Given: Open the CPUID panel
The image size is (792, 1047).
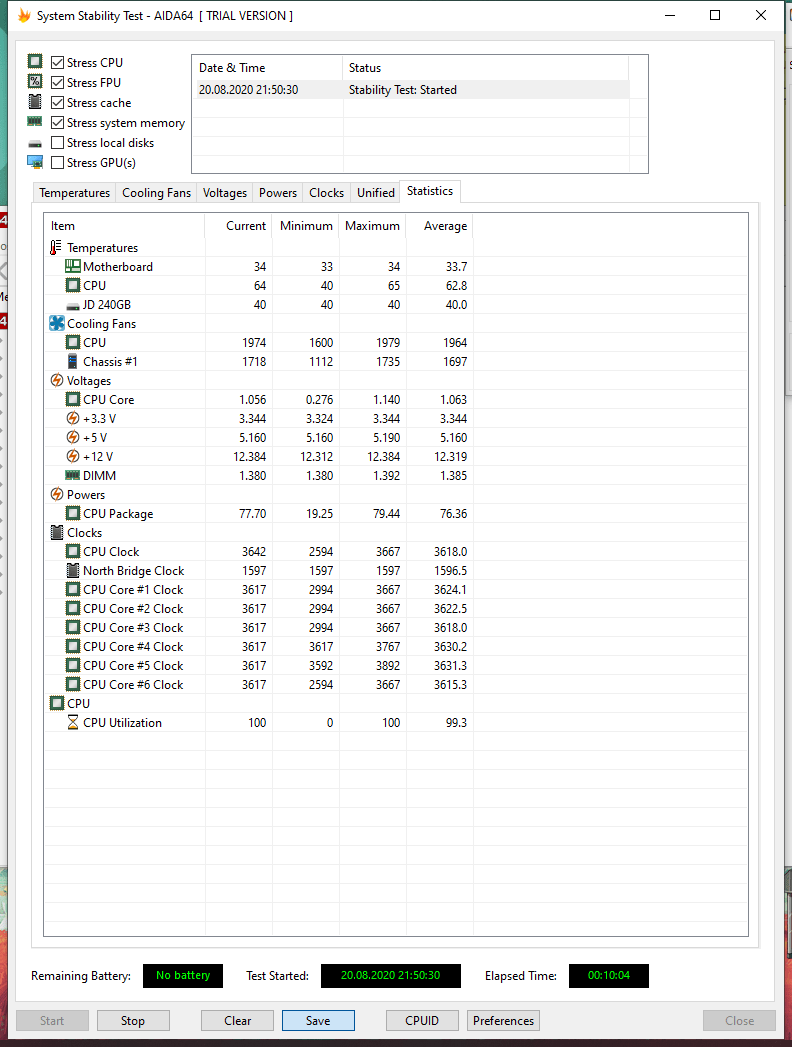Looking at the screenshot, I should click(422, 1021).
